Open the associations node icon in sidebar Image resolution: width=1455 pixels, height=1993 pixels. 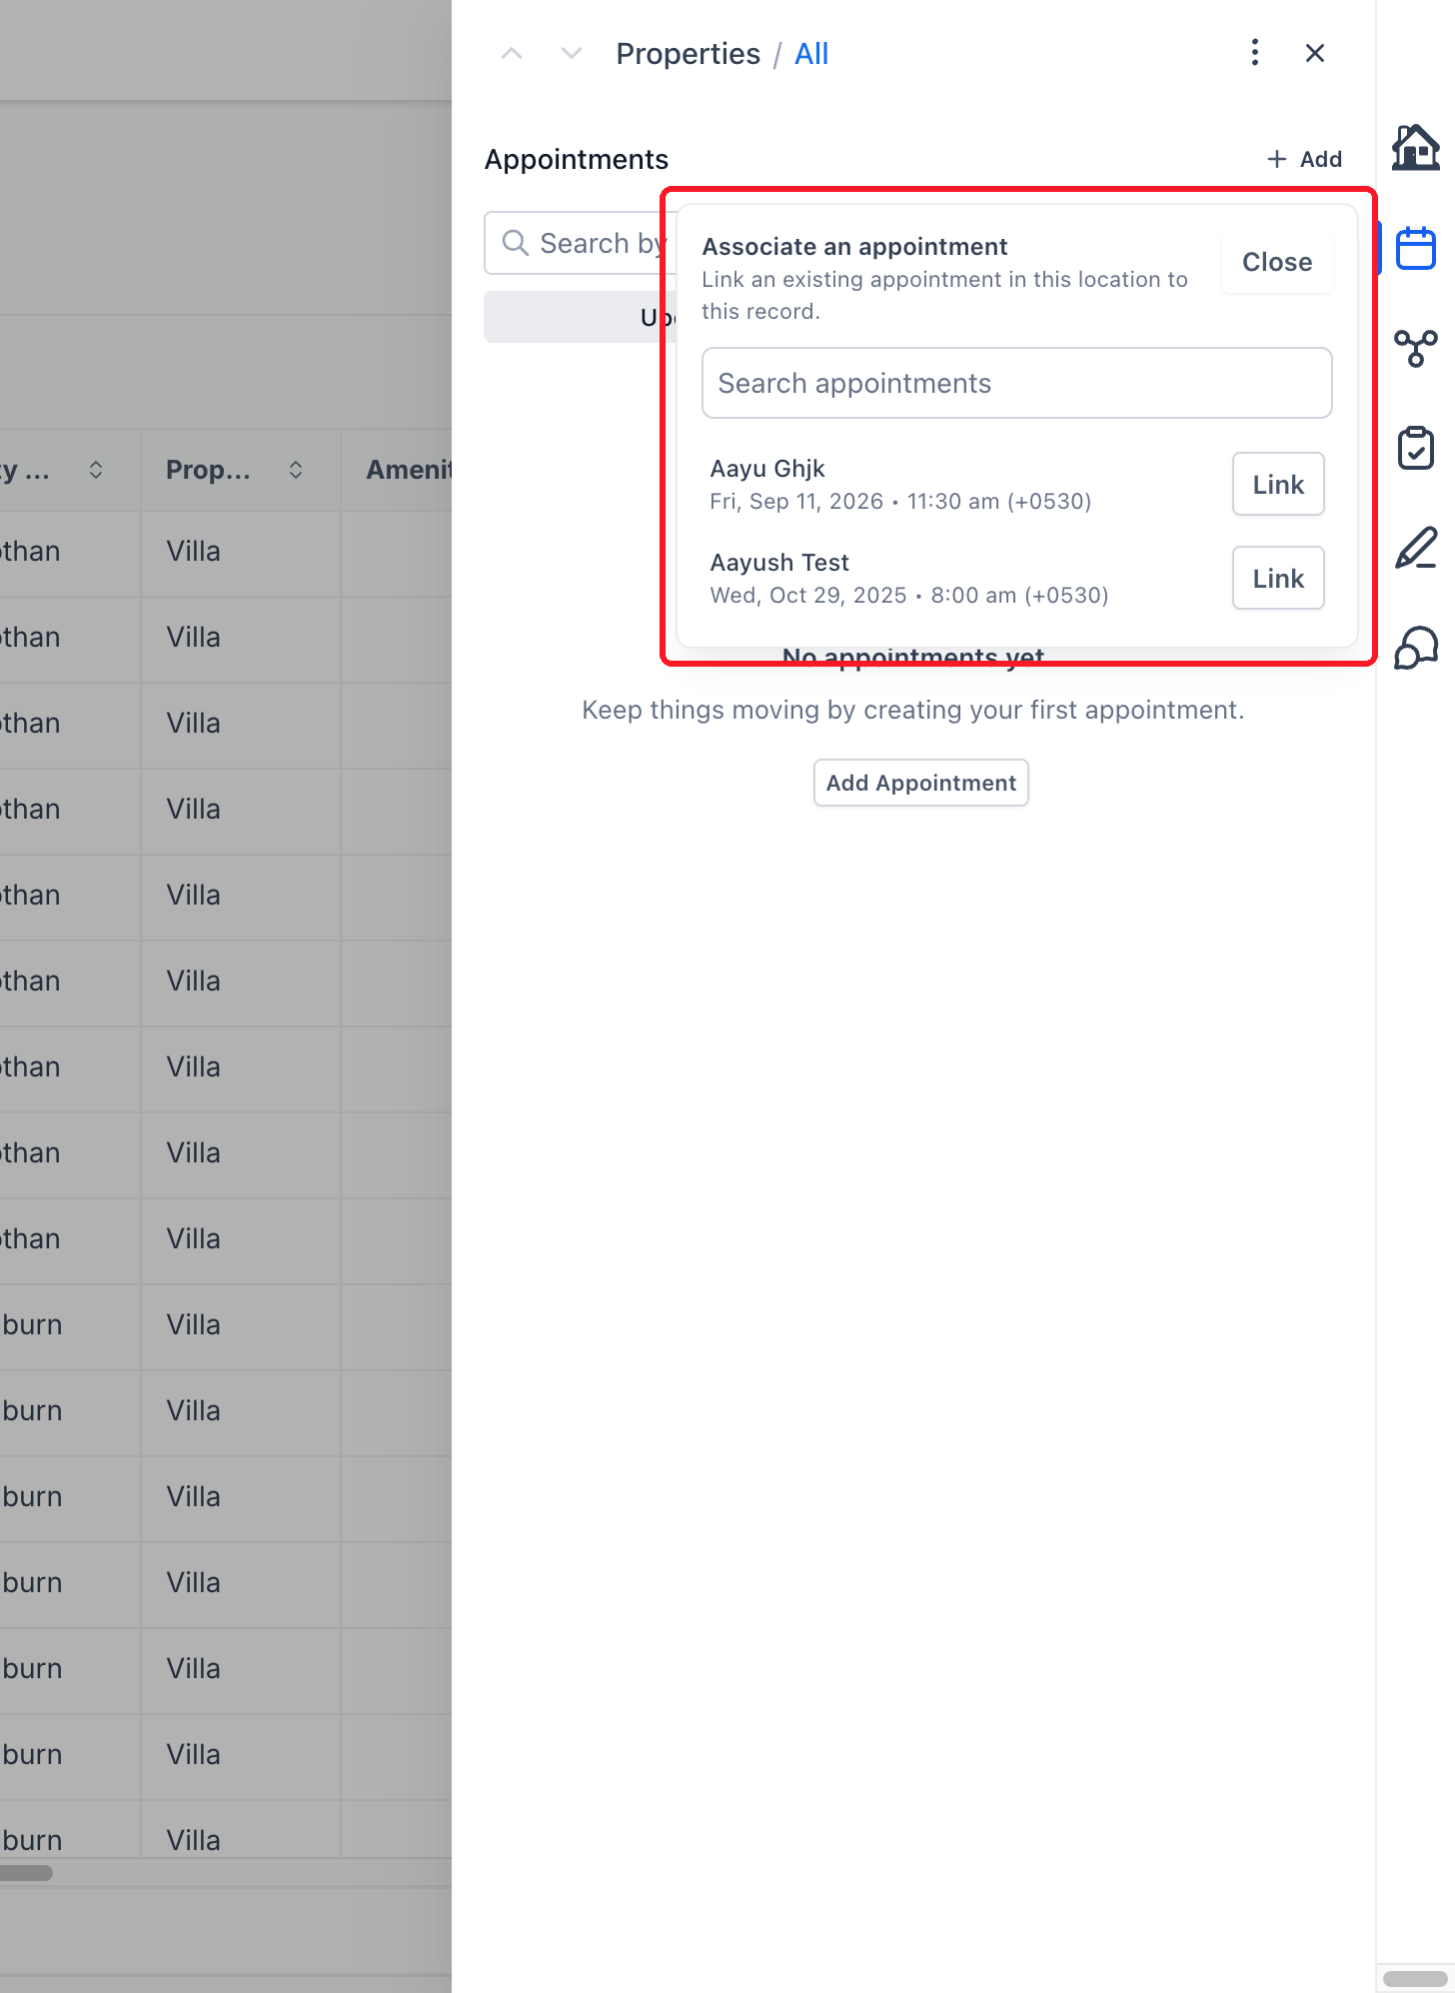point(1415,348)
